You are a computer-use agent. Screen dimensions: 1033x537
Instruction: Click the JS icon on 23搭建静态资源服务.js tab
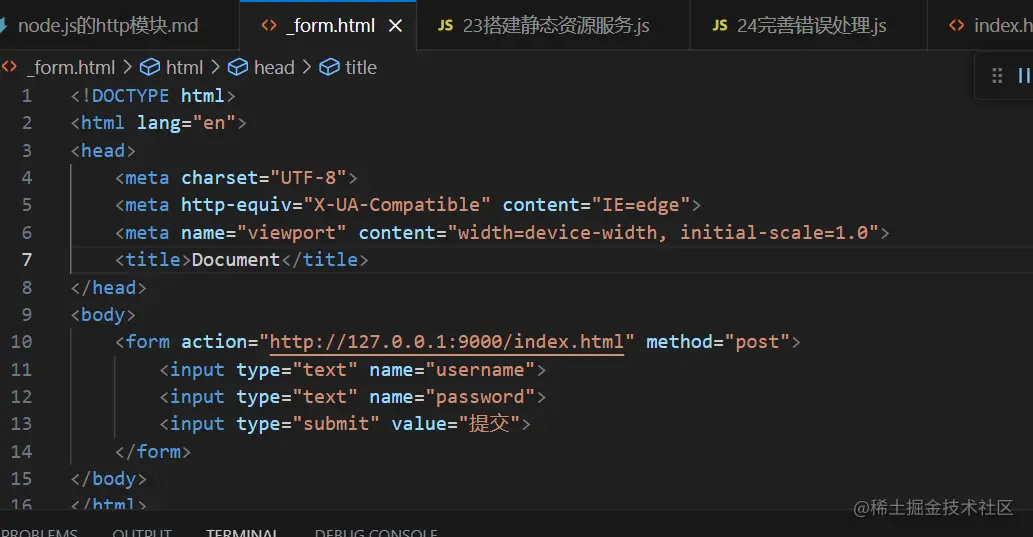[445, 26]
